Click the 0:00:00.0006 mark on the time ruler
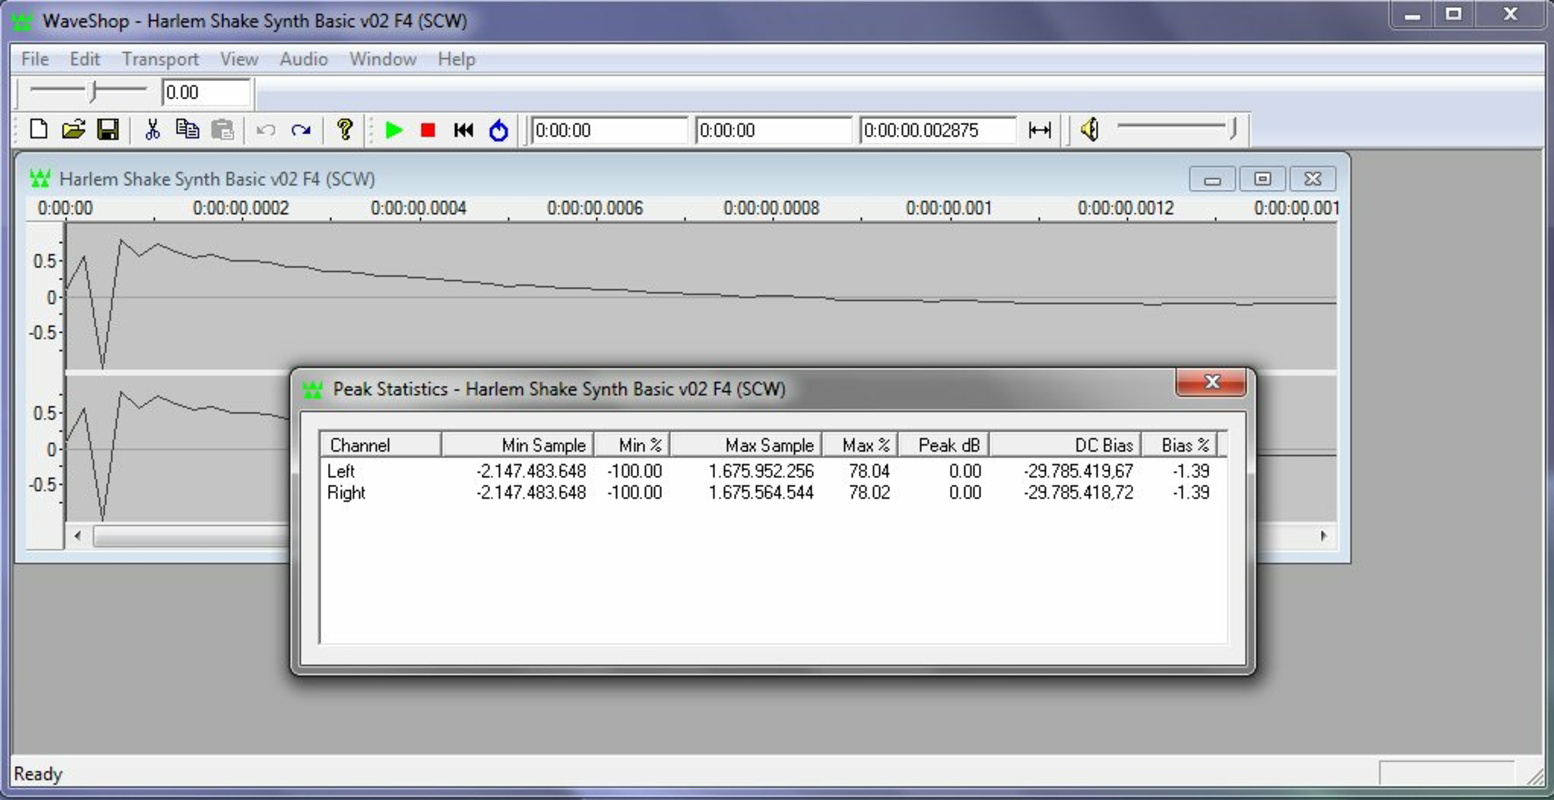The width and height of the screenshot is (1554, 800). coord(595,208)
